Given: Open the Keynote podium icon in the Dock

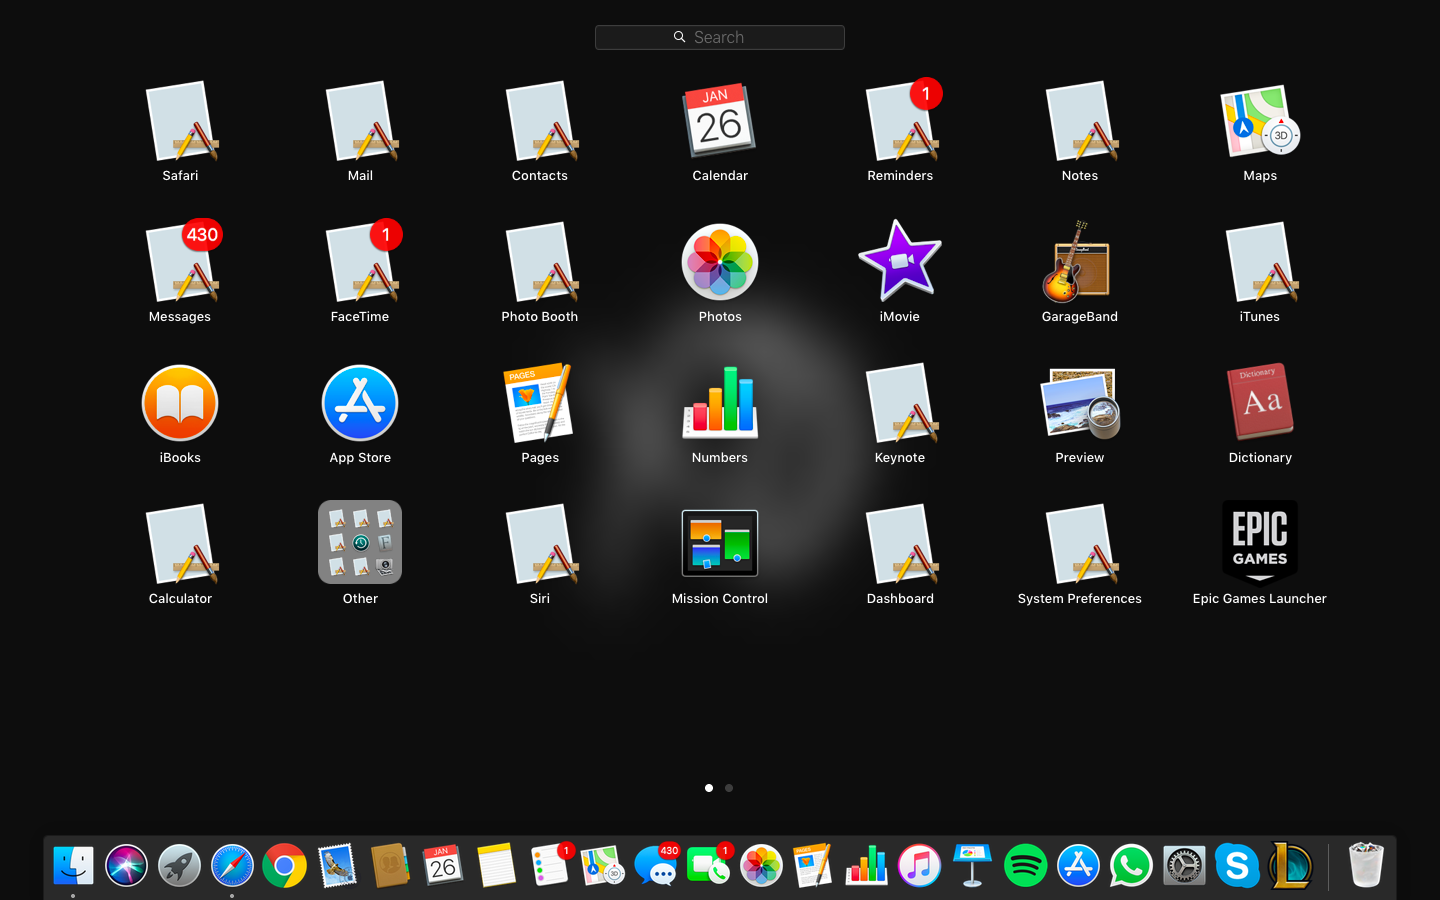Looking at the screenshot, I should [972, 866].
